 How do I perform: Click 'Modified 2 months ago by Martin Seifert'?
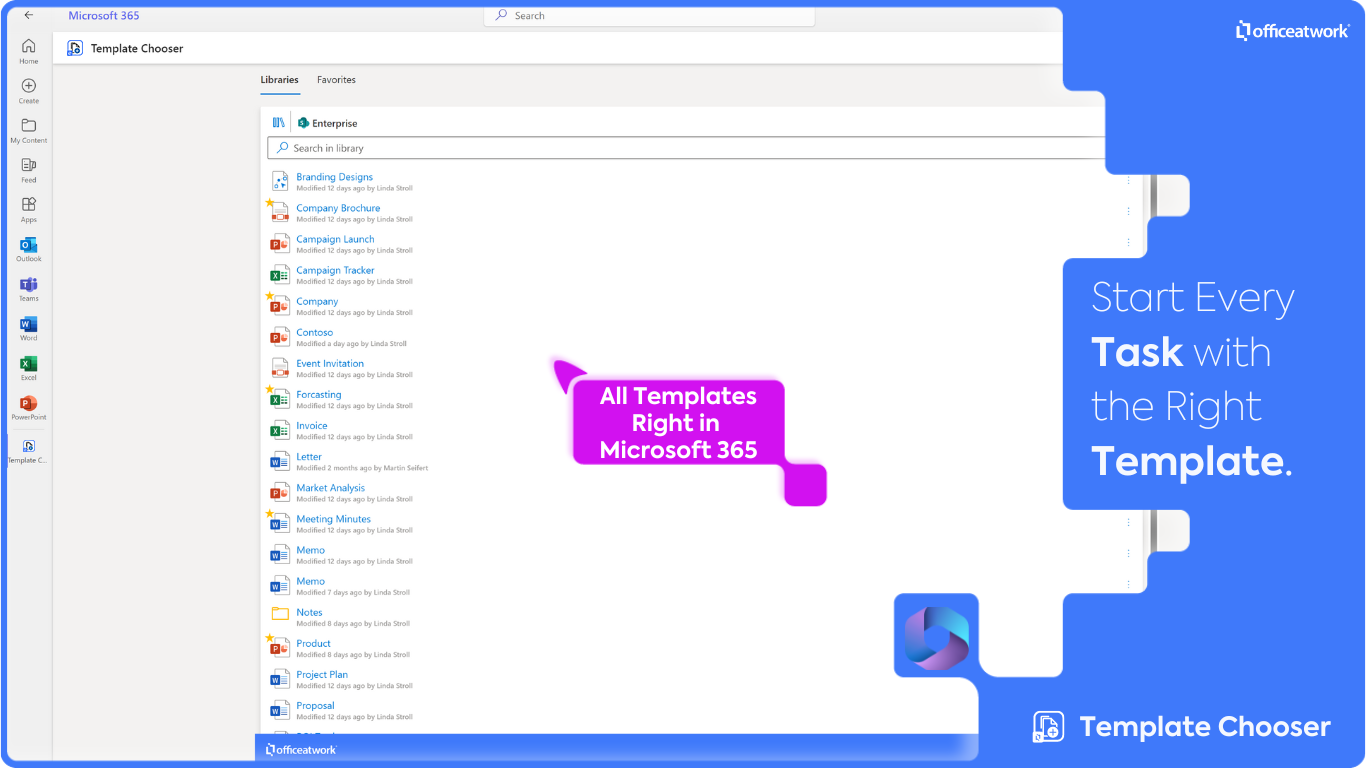pos(362,468)
